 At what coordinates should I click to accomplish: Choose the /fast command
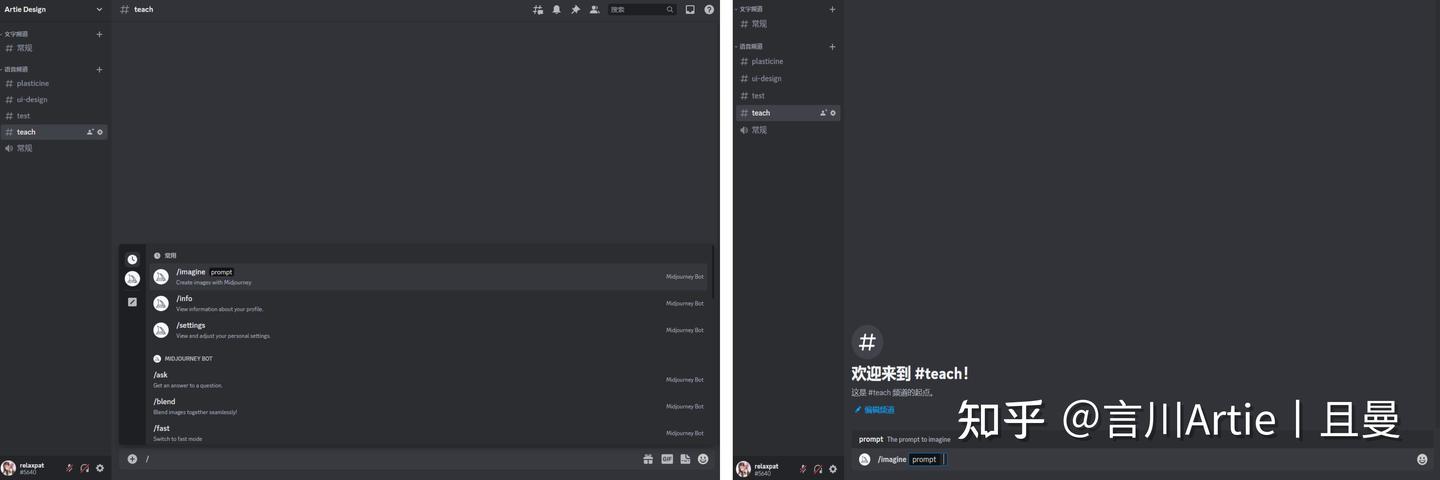pos(428,433)
